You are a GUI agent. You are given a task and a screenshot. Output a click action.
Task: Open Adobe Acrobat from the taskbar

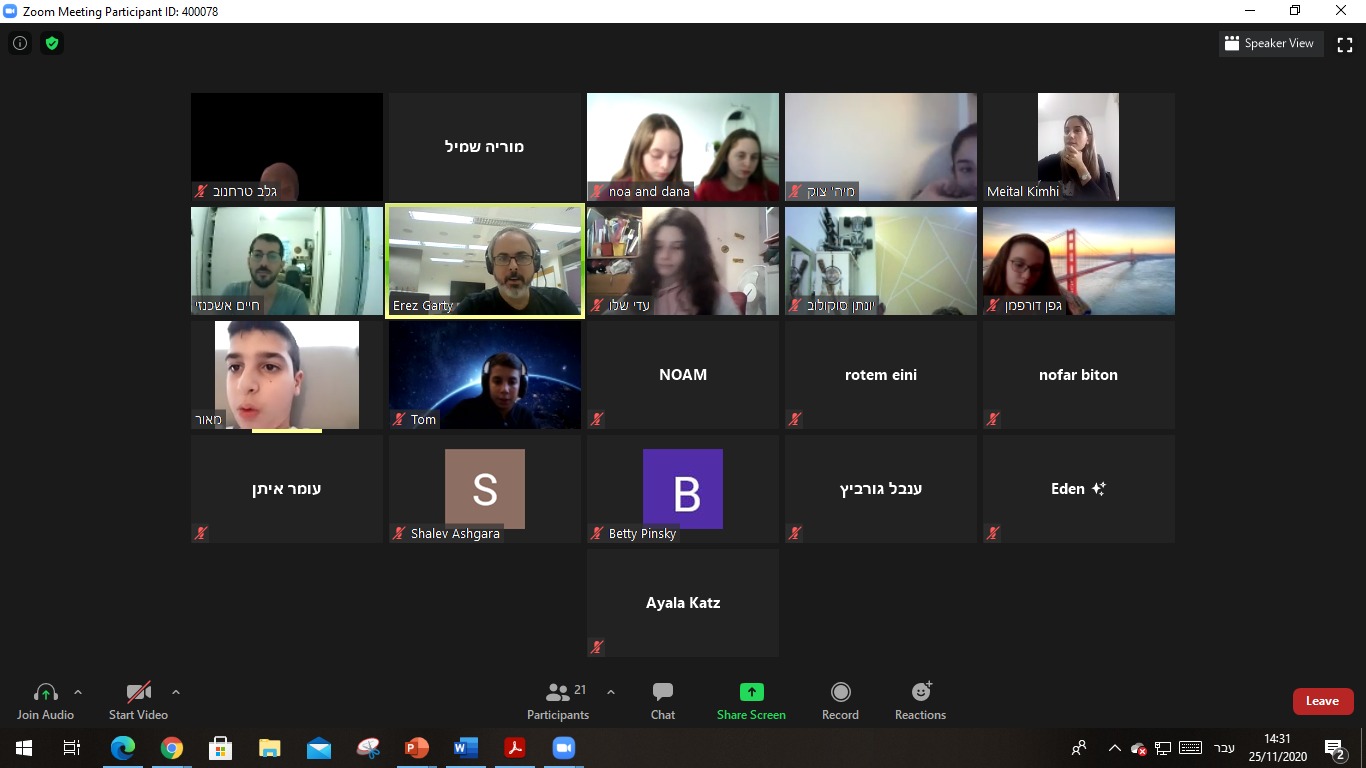[x=515, y=748]
